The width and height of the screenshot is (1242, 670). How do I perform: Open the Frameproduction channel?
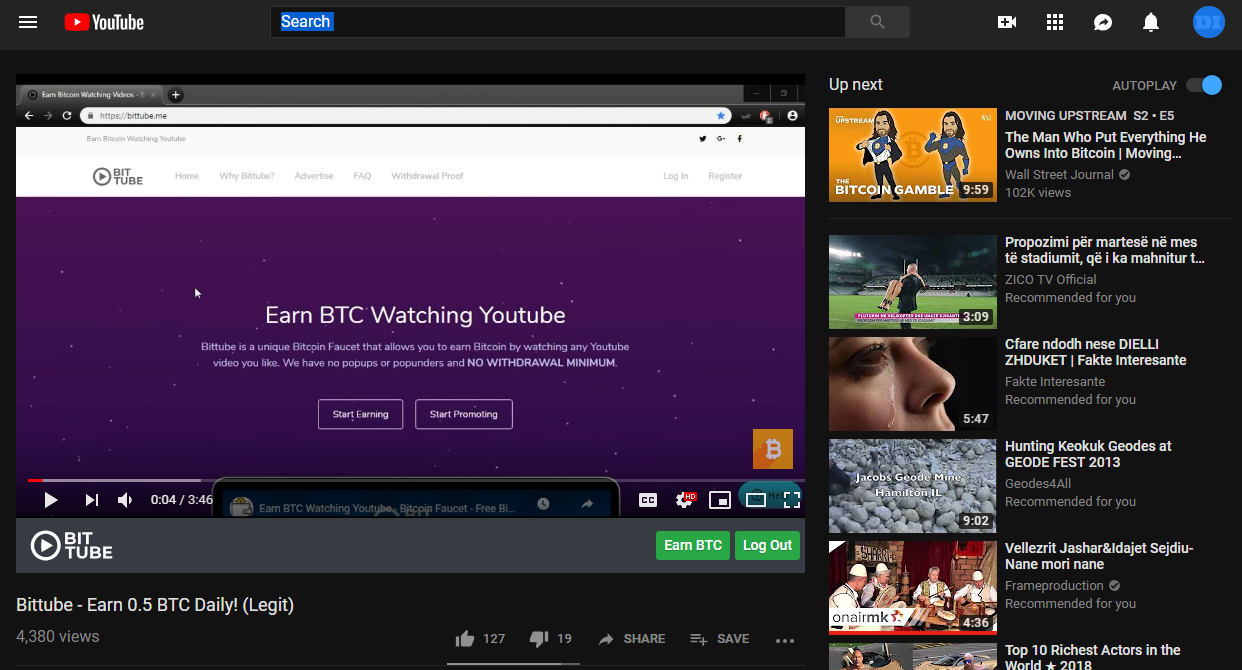click(x=1054, y=586)
